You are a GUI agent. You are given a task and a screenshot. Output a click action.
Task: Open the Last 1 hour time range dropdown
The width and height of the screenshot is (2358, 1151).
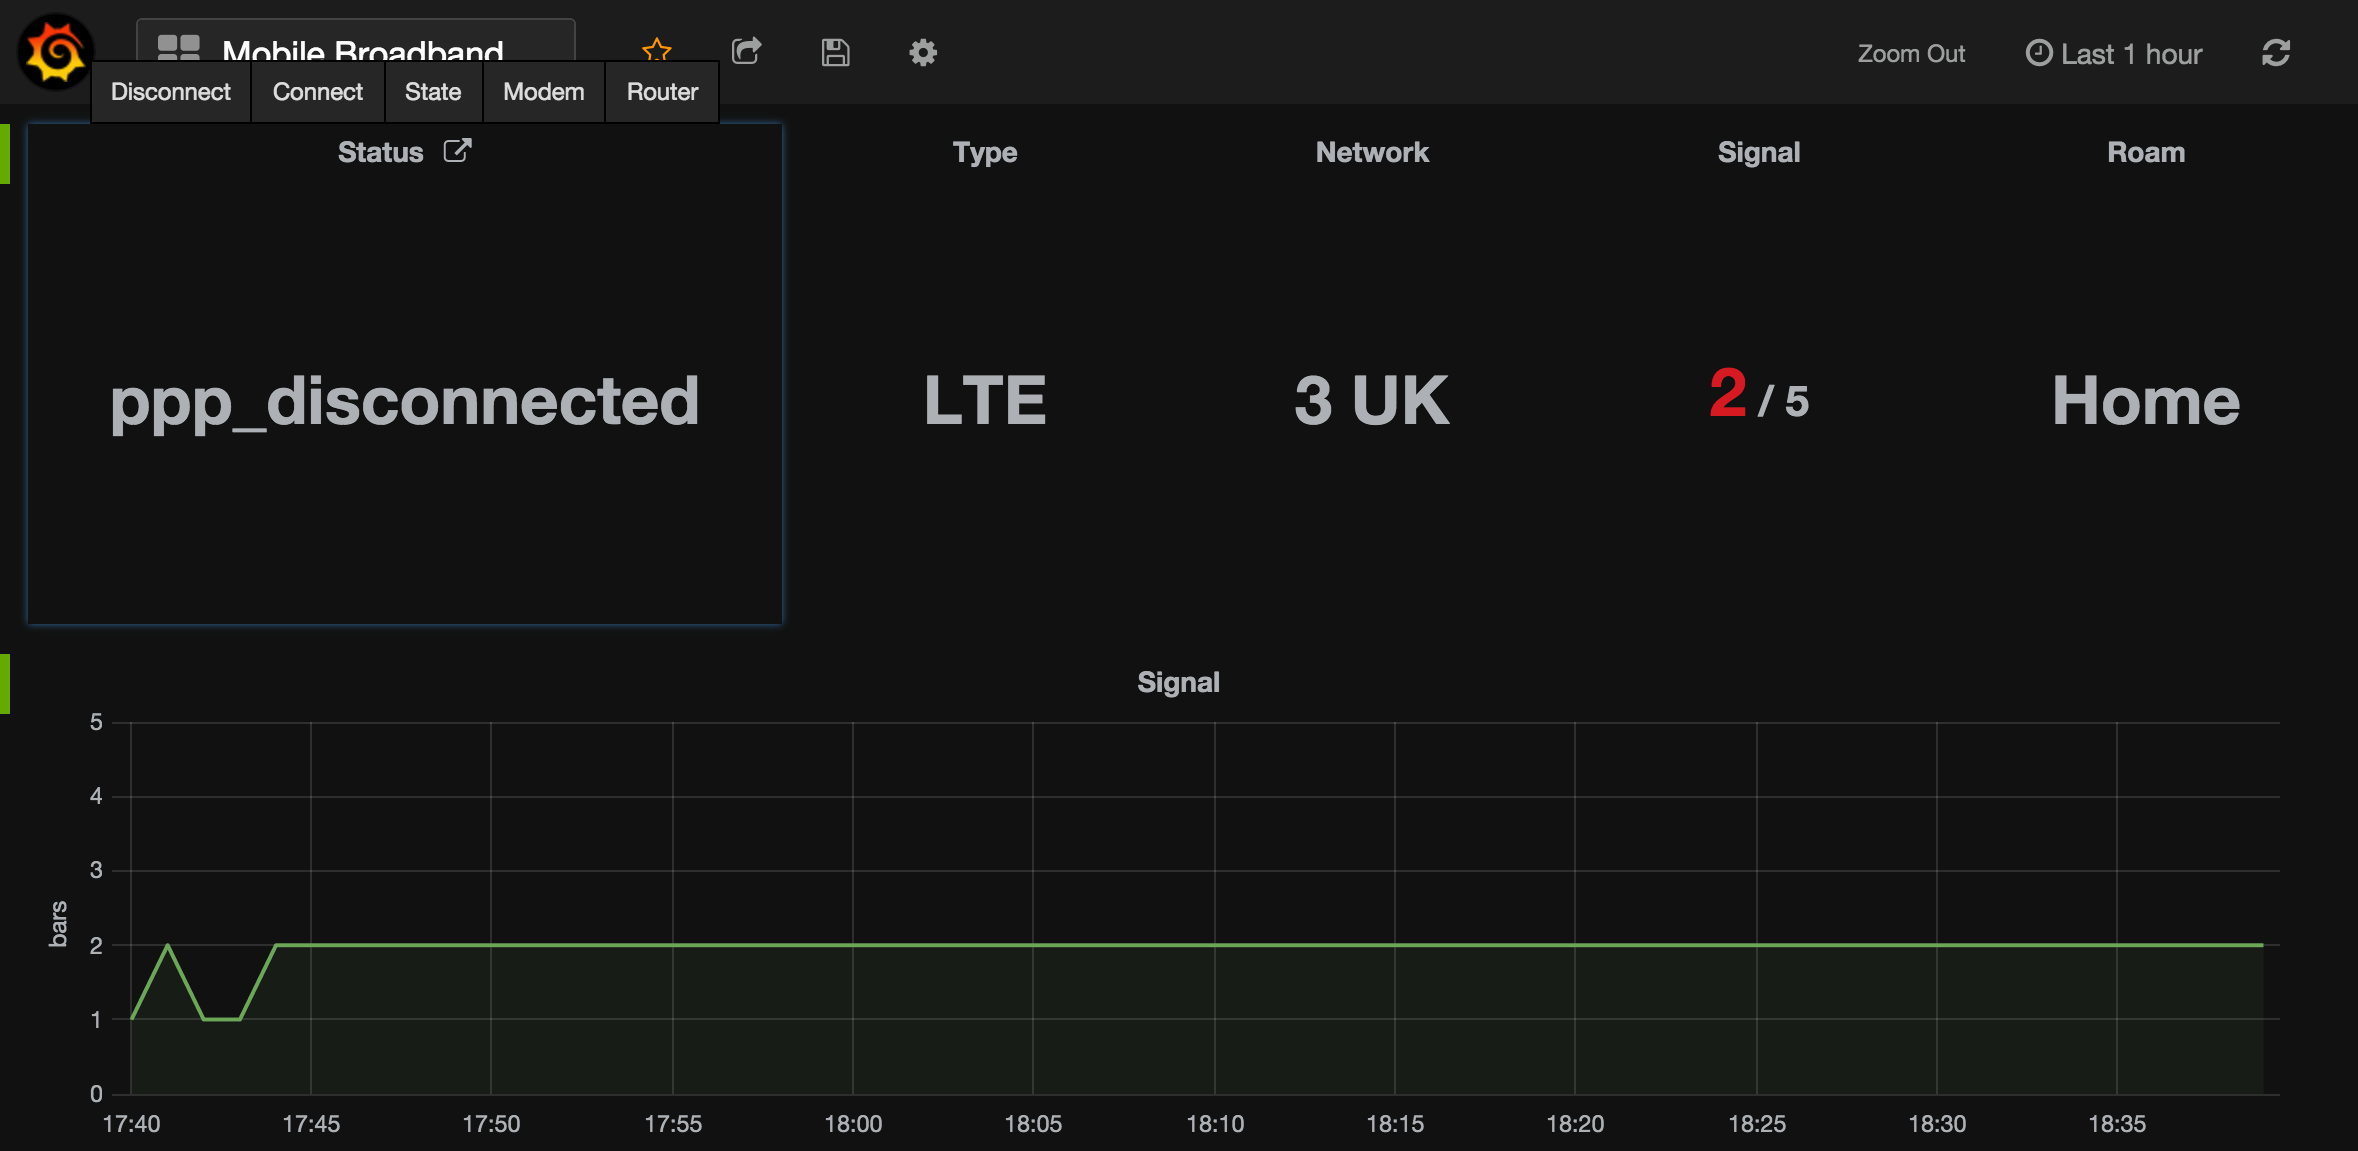(2113, 53)
